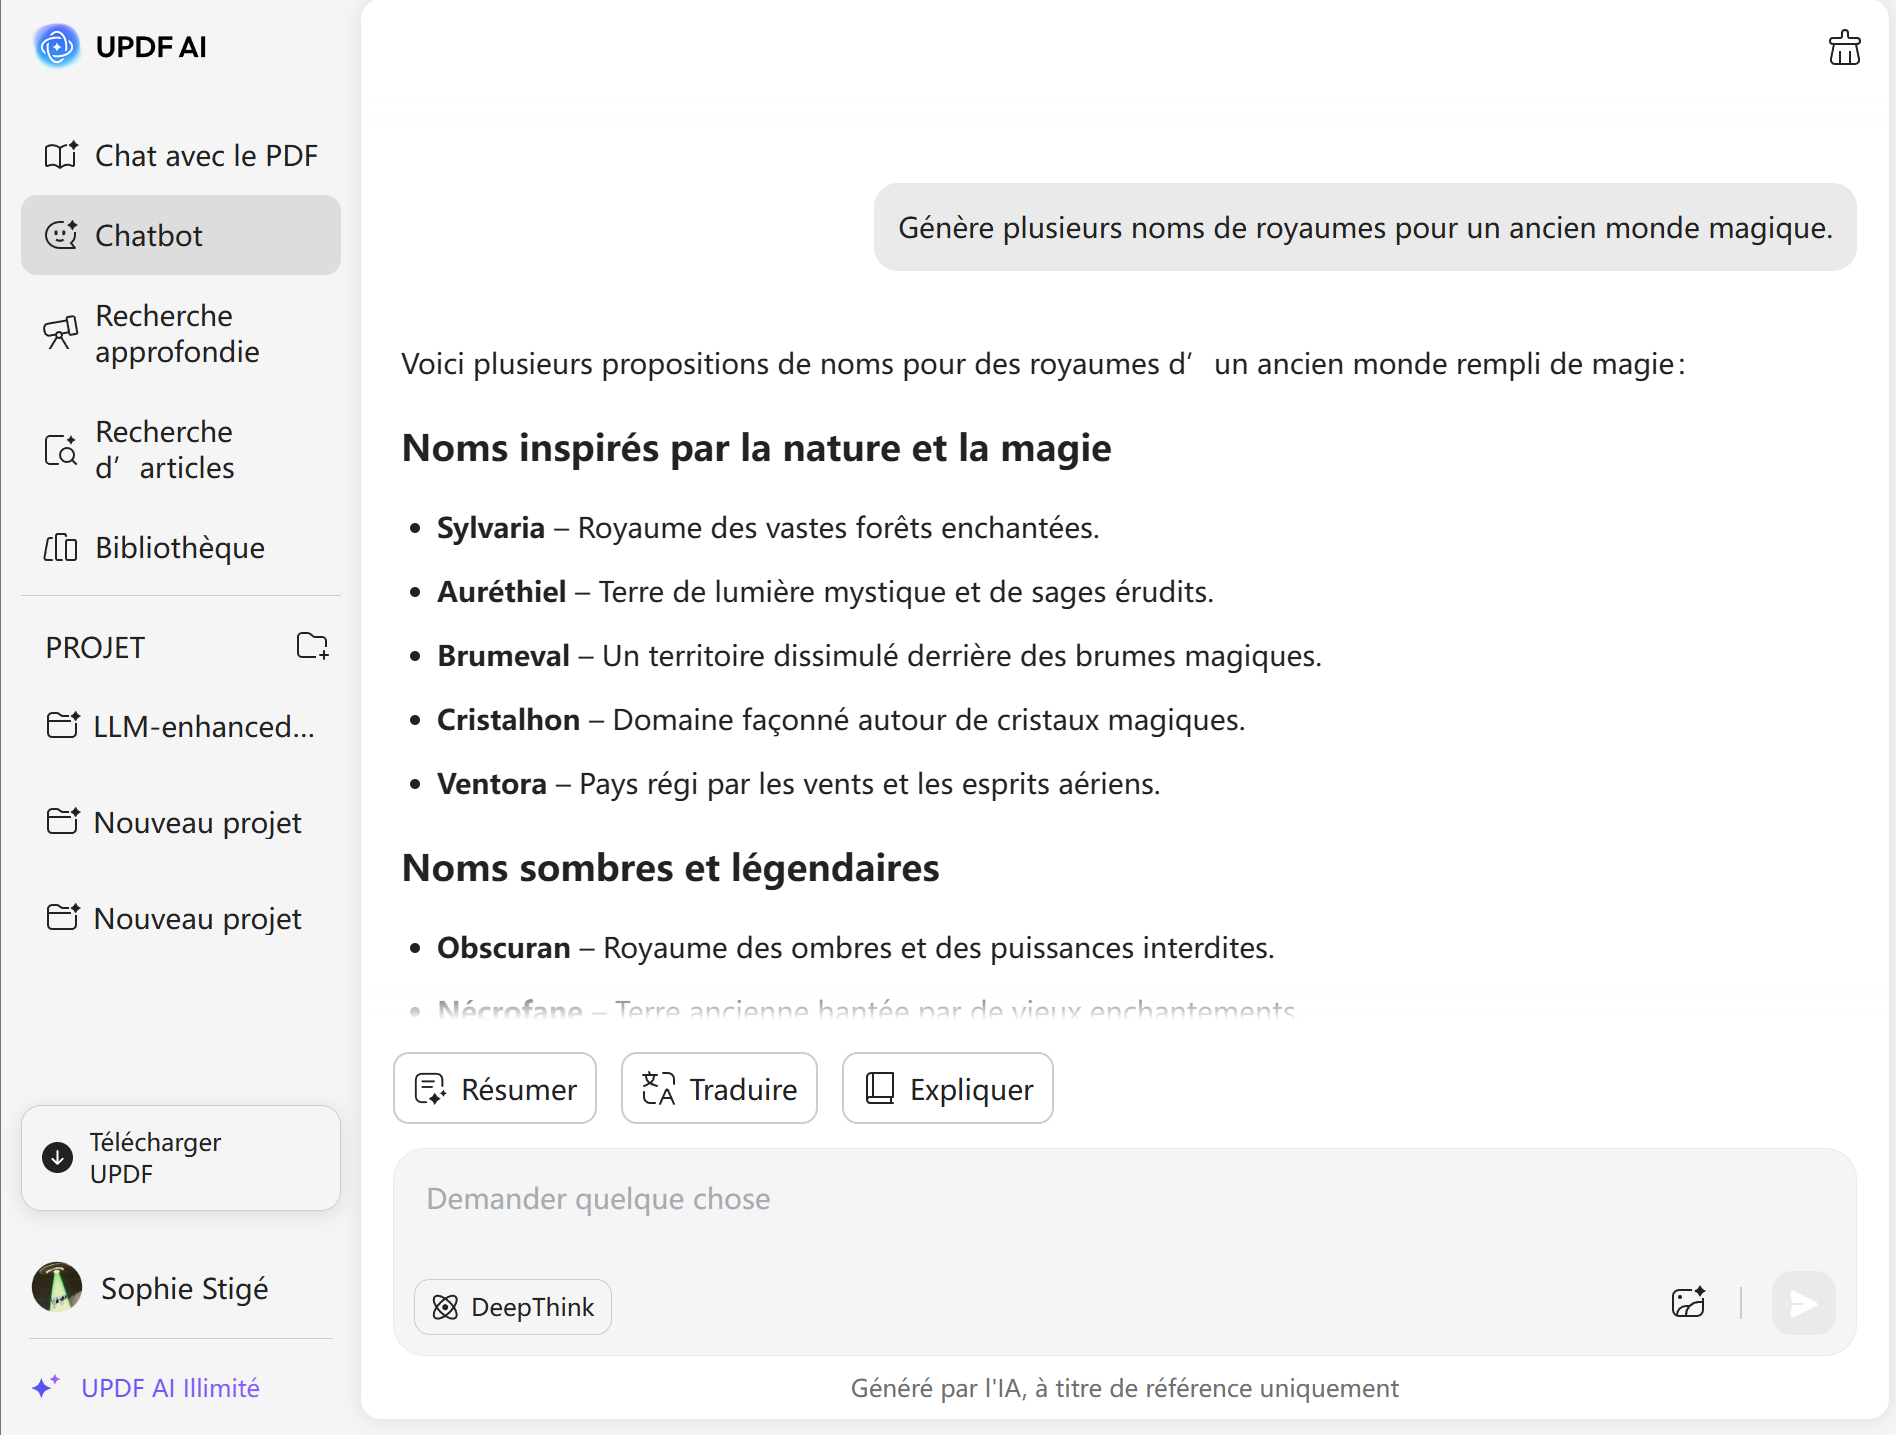
Task: Open the UPDF AI Illimité link
Action: tap(170, 1388)
